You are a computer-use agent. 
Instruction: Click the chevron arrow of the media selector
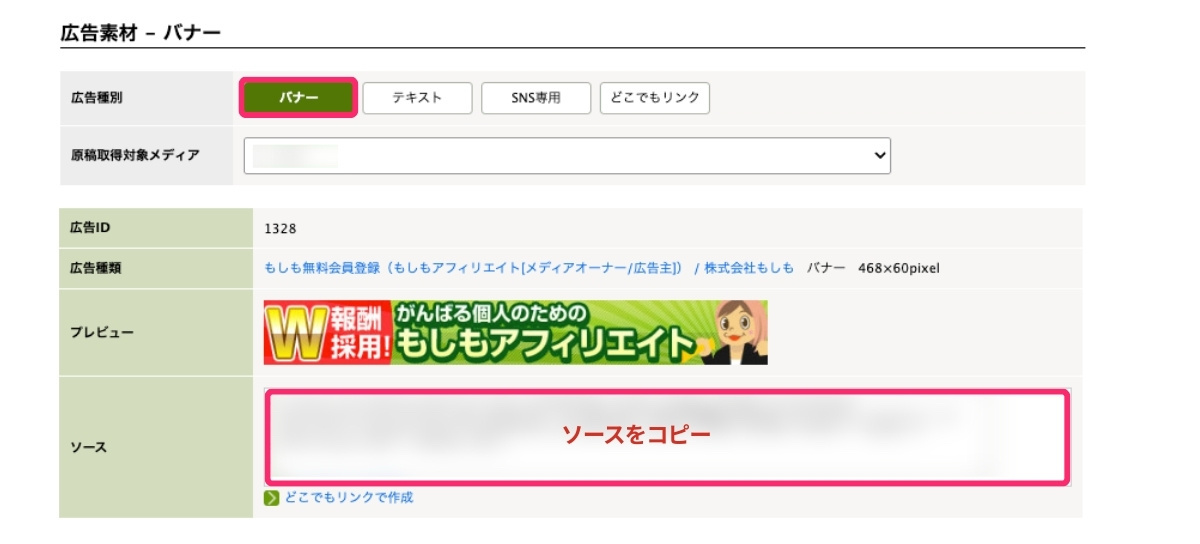(880, 156)
